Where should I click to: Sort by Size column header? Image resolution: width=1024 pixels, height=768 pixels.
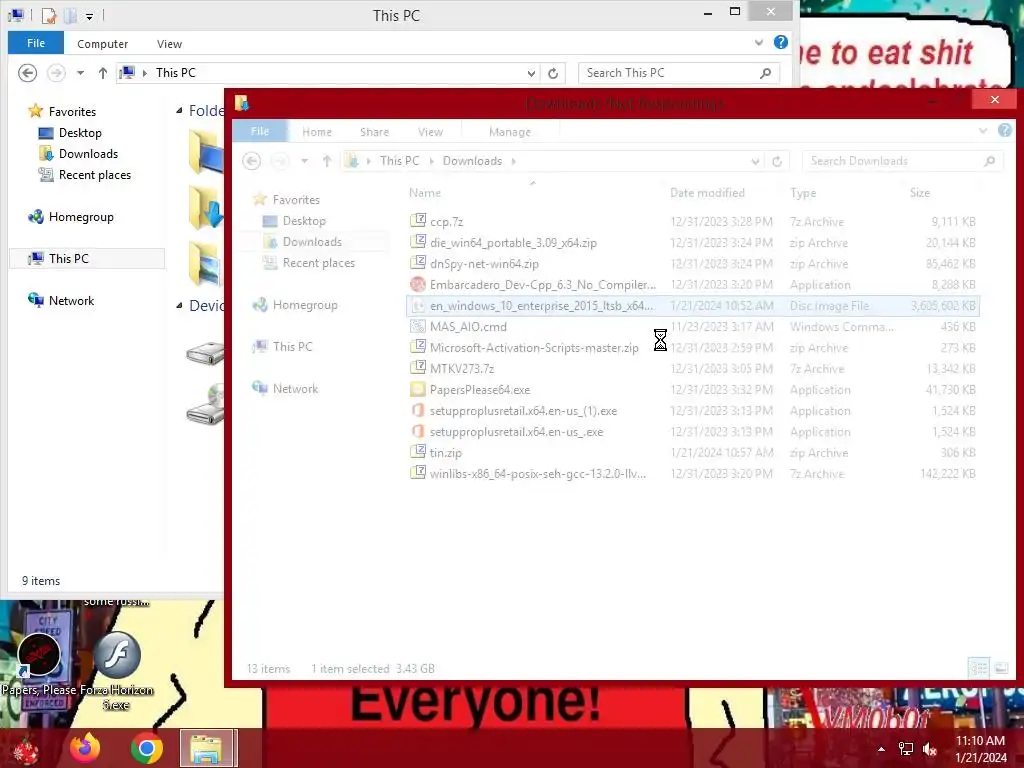point(920,193)
